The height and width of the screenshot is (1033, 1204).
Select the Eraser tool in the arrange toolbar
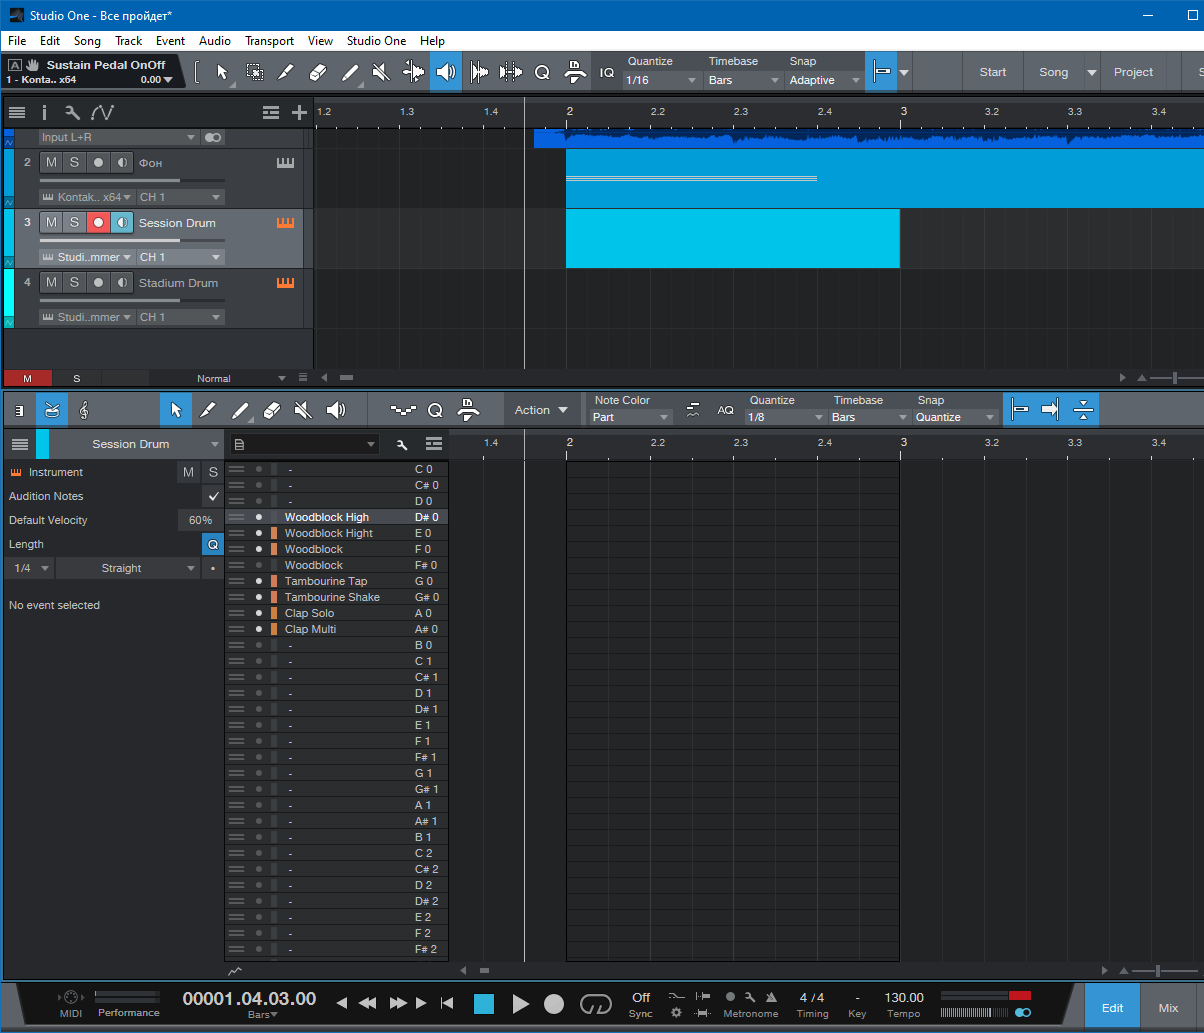coord(318,72)
